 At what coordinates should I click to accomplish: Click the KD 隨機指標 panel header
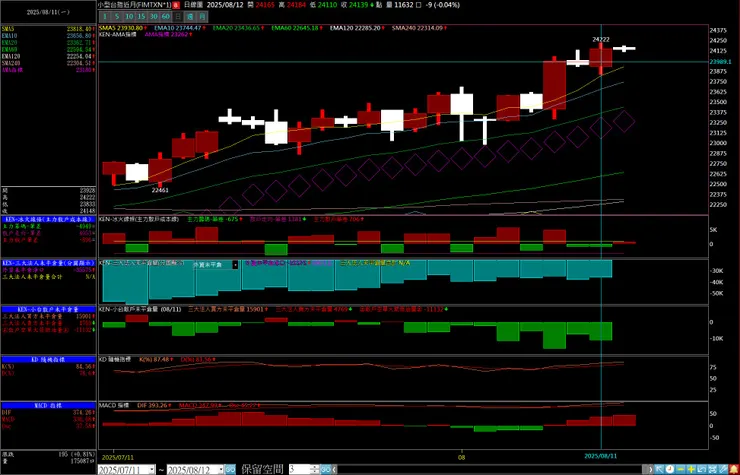(x=49, y=360)
